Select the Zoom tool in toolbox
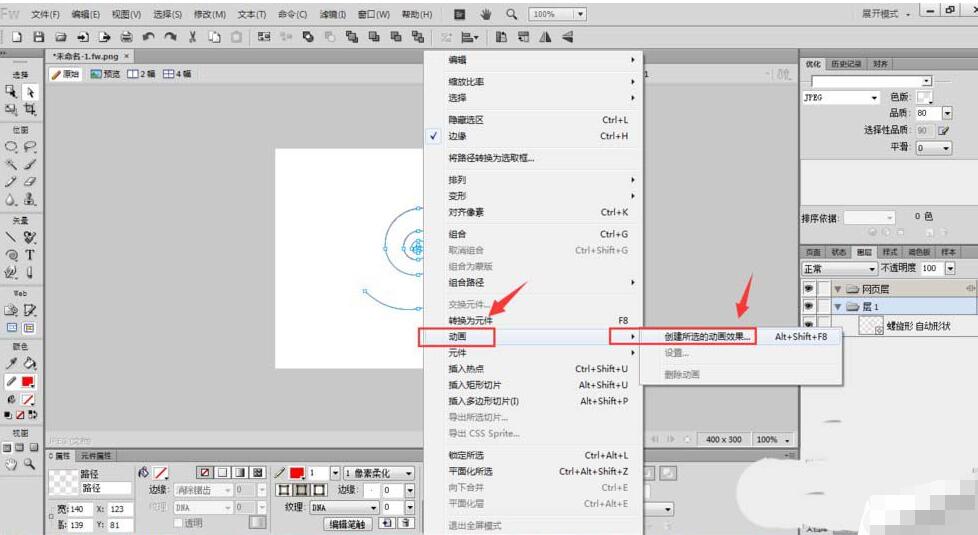 coord(29,464)
